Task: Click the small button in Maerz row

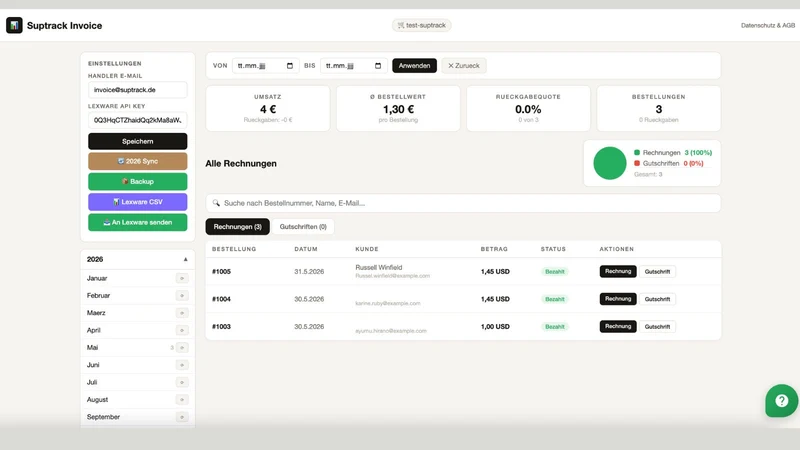Action: click(182, 313)
